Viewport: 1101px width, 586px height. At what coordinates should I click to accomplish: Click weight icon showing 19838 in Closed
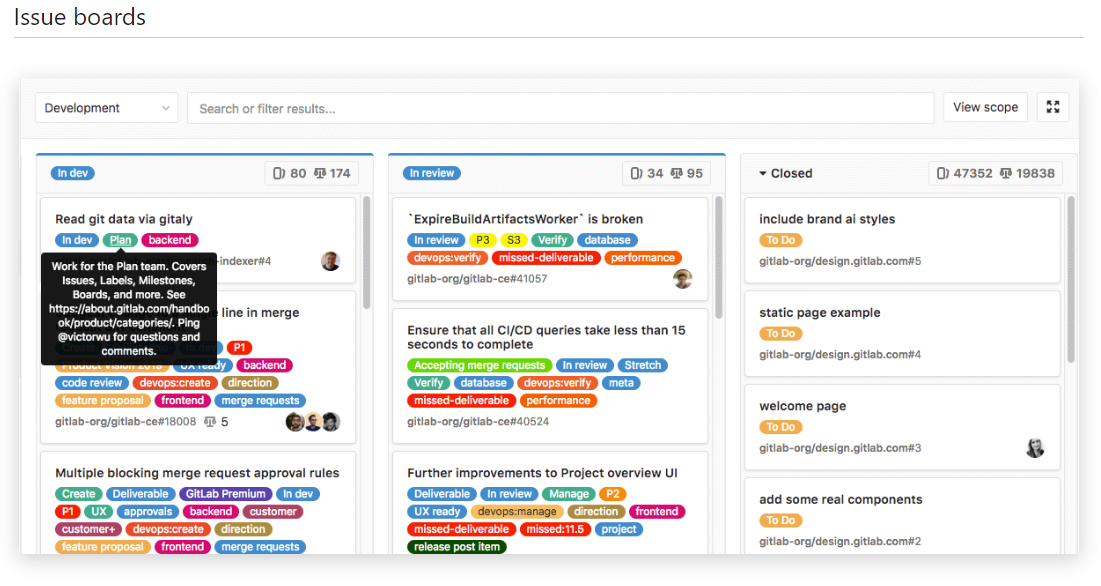click(1006, 173)
